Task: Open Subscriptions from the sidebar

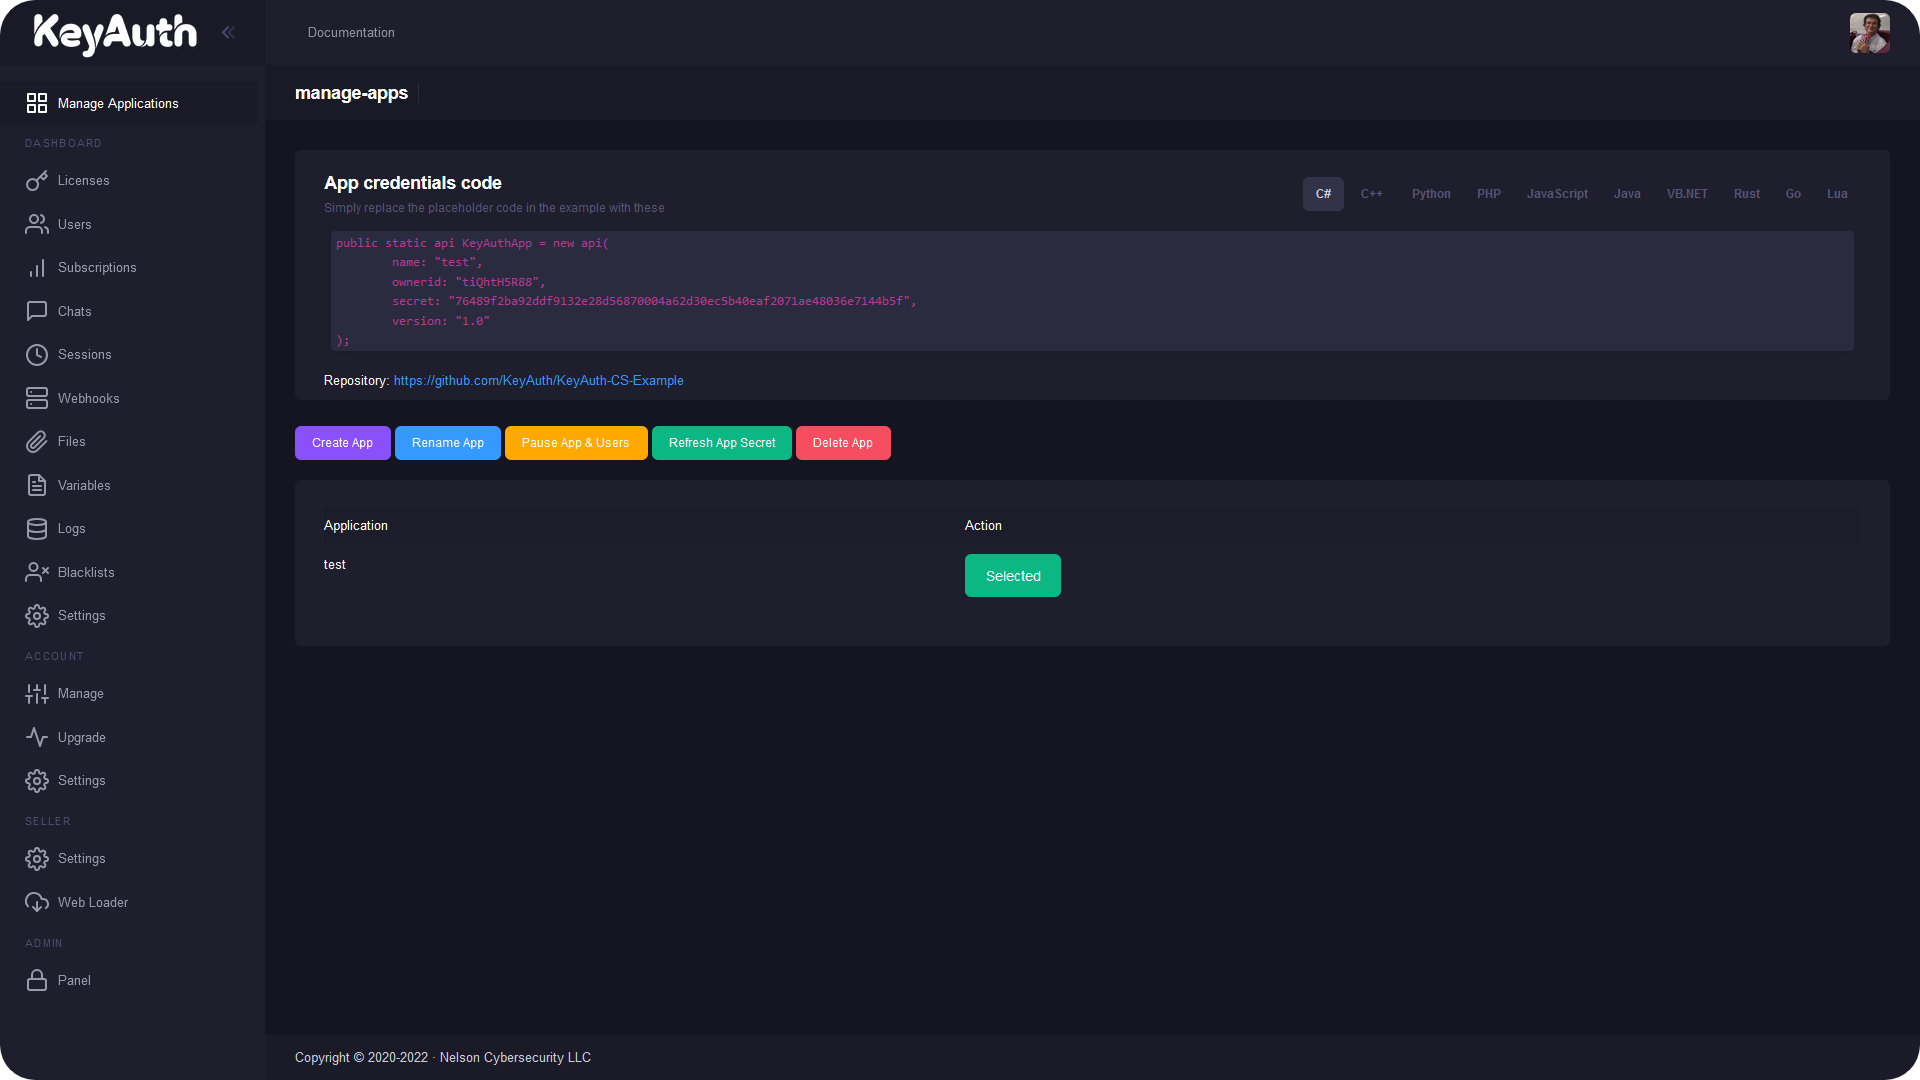Action: pyautogui.click(x=37, y=267)
